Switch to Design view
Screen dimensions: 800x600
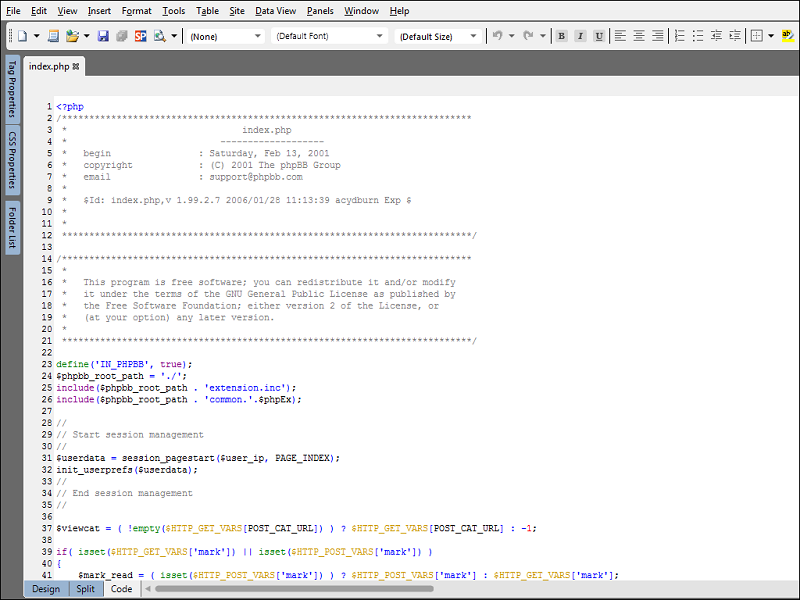[x=46, y=589]
